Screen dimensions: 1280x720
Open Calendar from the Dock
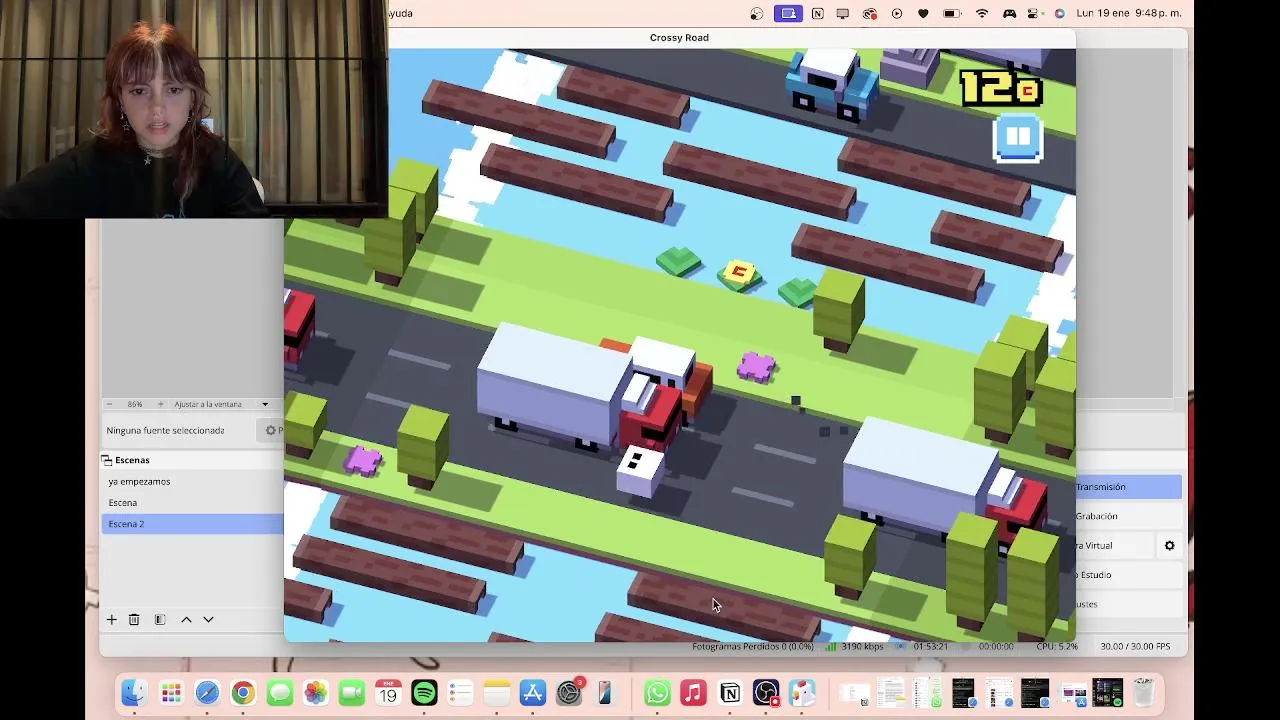click(388, 692)
